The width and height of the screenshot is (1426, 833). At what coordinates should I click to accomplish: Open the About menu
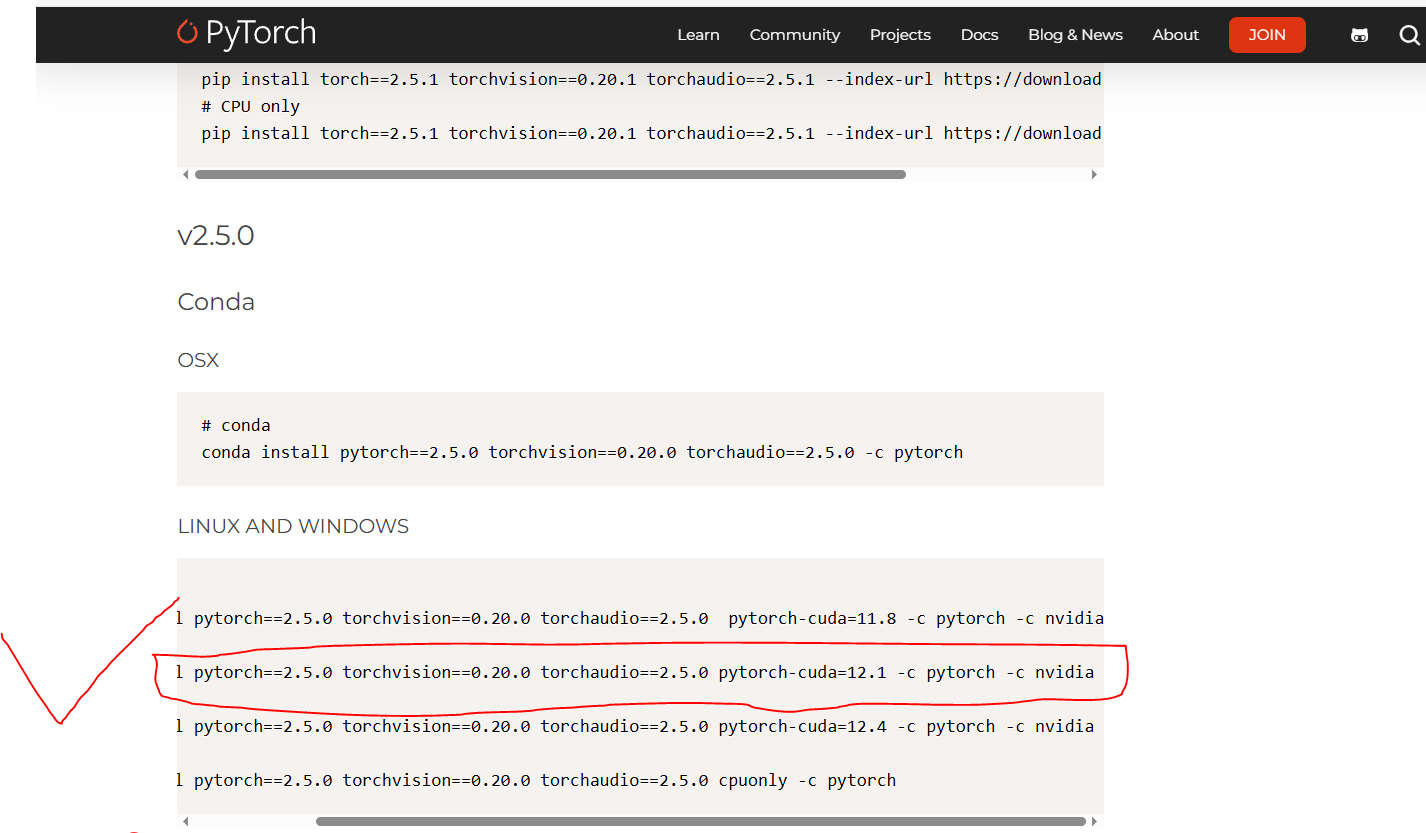pos(1175,35)
